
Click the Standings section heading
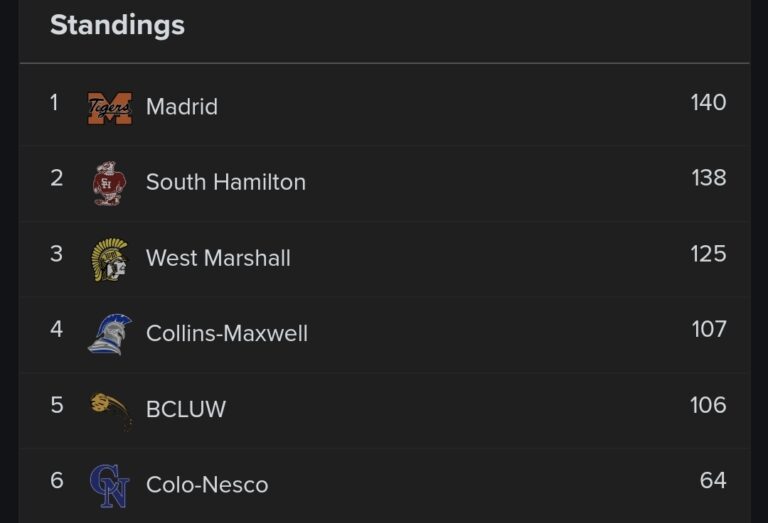tap(117, 25)
